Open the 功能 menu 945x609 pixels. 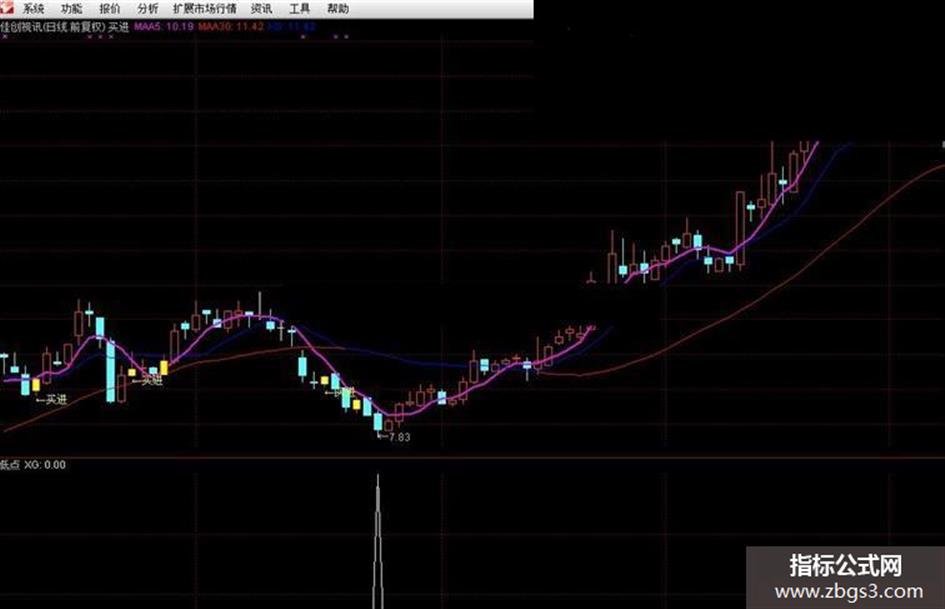(x=71, y=8)
